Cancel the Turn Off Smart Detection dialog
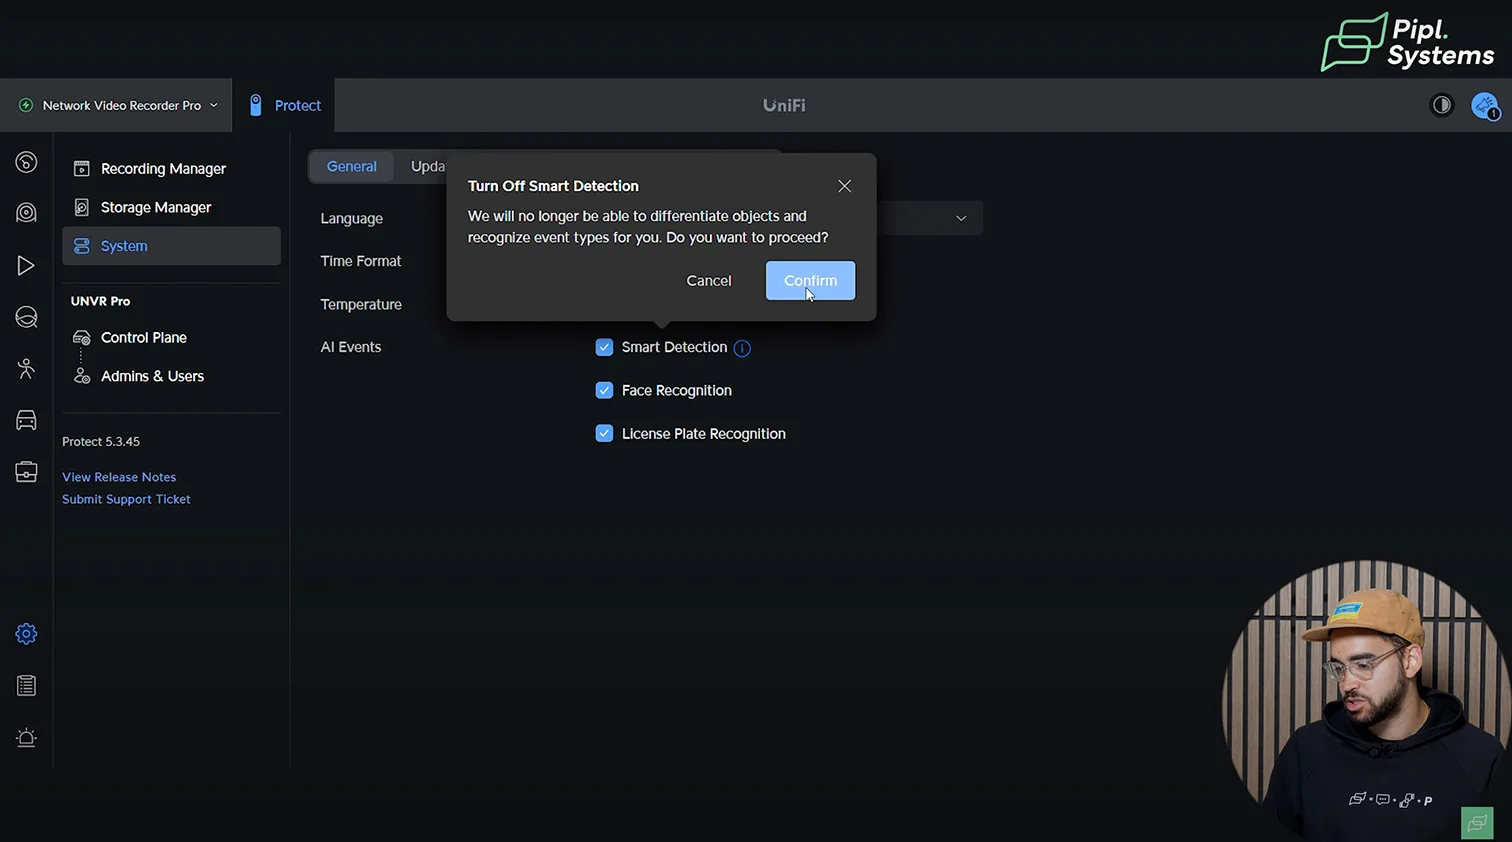 (x=708, y=280)
